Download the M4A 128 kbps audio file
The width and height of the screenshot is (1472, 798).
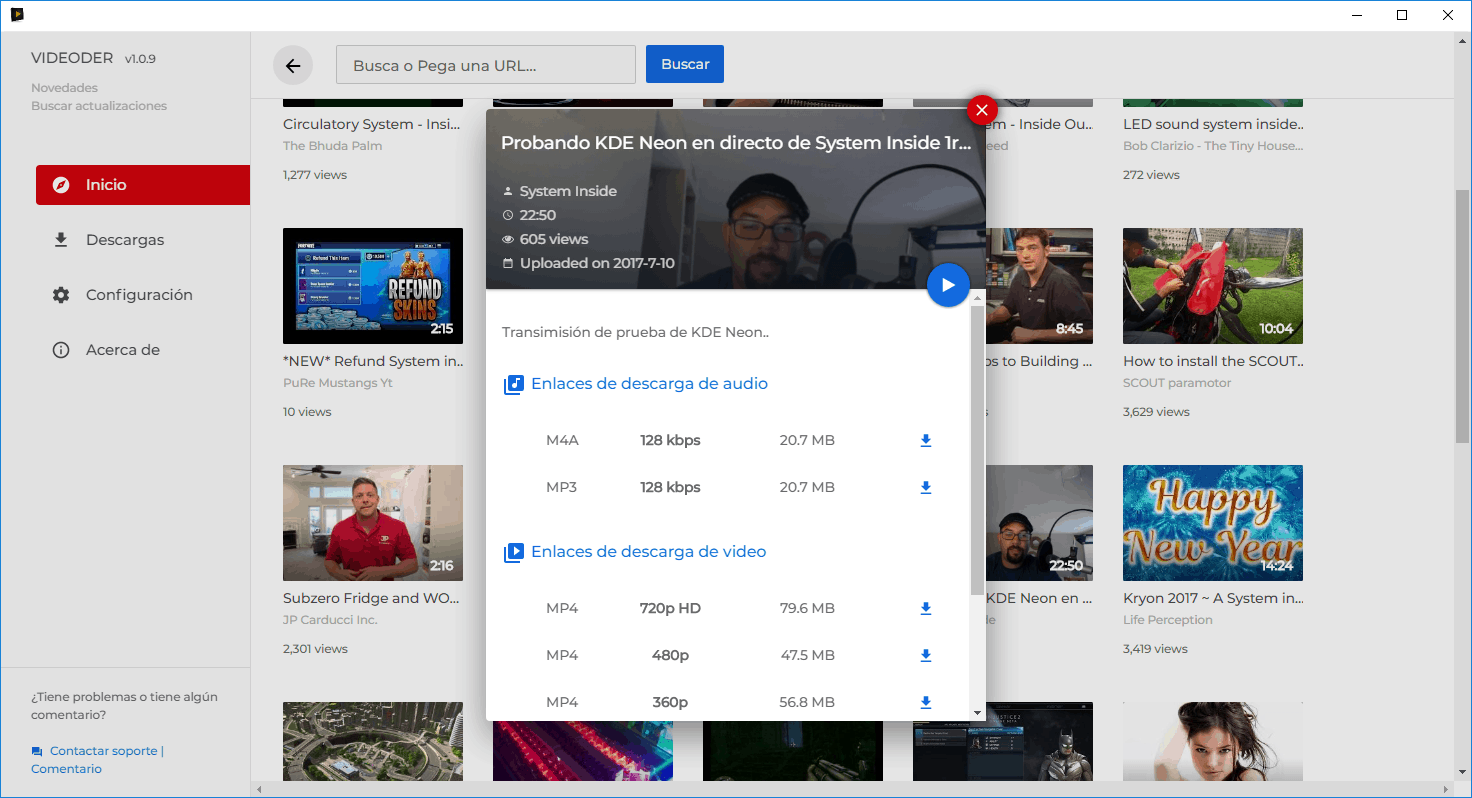click(x=925, y=440)
